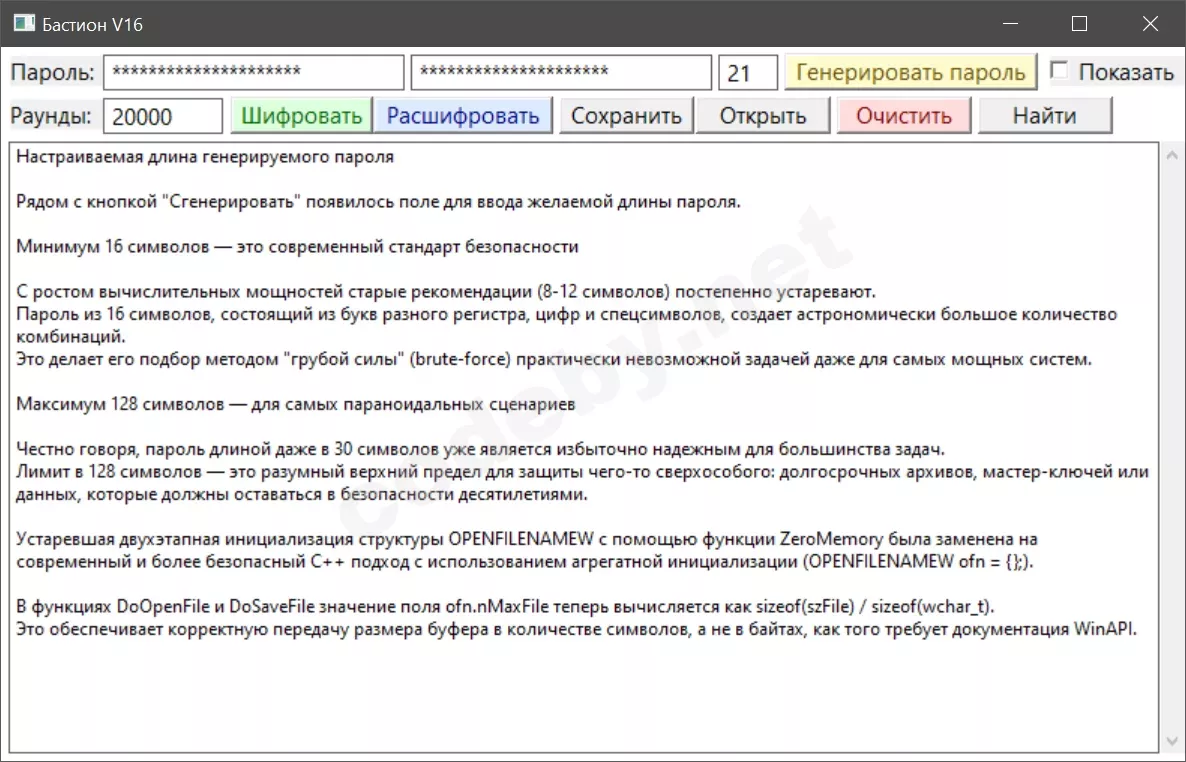Click the Найти button
The height and width of the screenshot is (762, 1186).
tap(1045, 114)
